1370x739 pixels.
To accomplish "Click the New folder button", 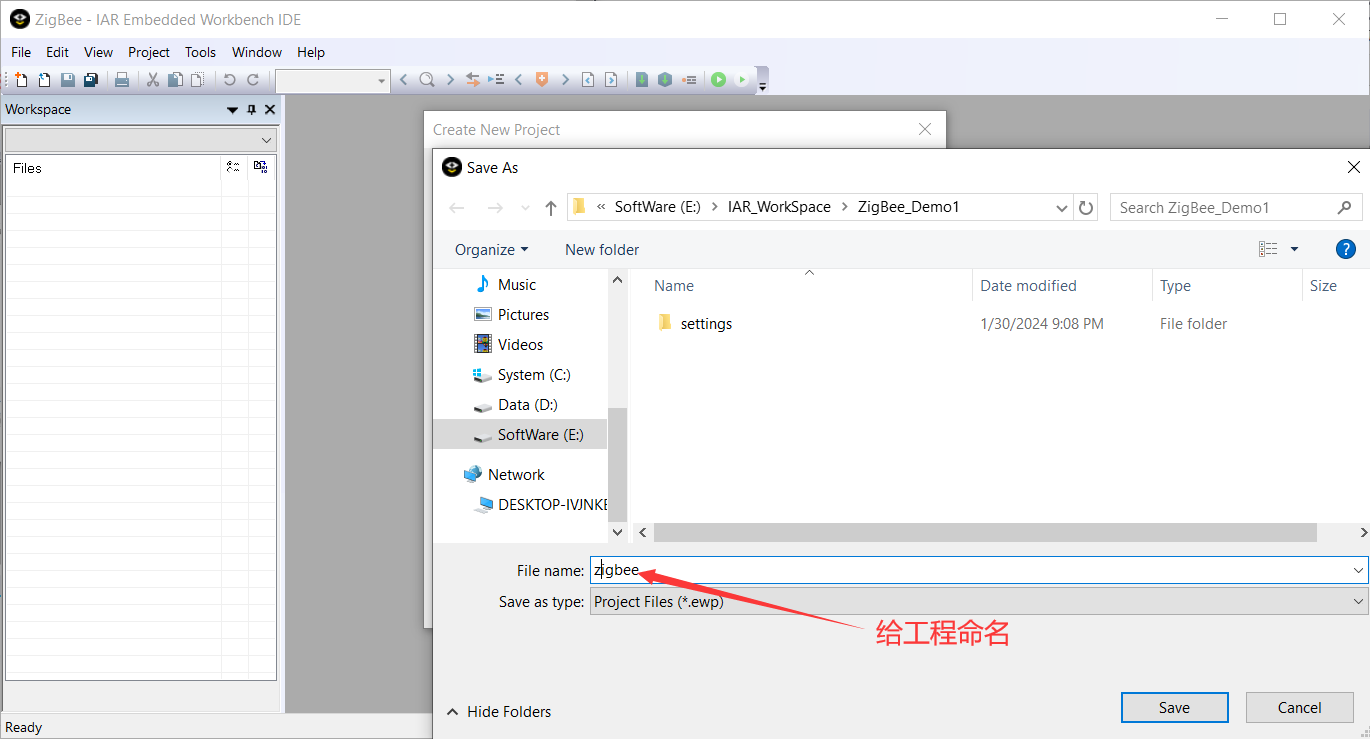I will (x=602, y=249).
